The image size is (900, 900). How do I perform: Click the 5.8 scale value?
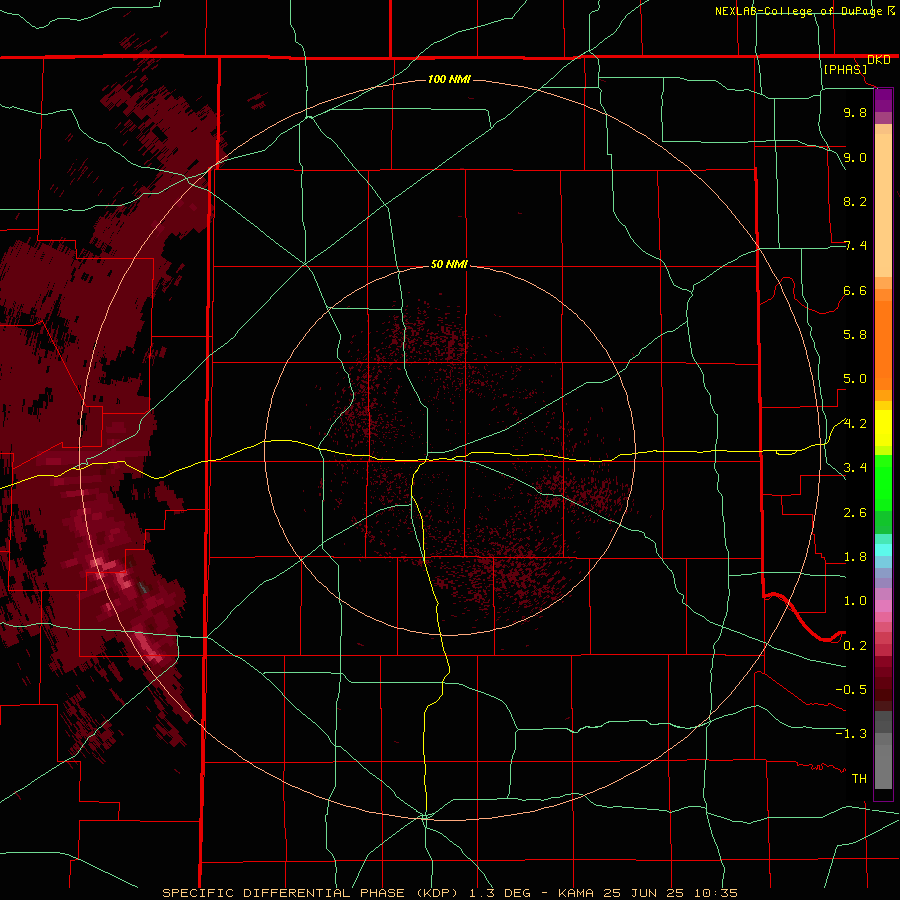pos(855,335)
